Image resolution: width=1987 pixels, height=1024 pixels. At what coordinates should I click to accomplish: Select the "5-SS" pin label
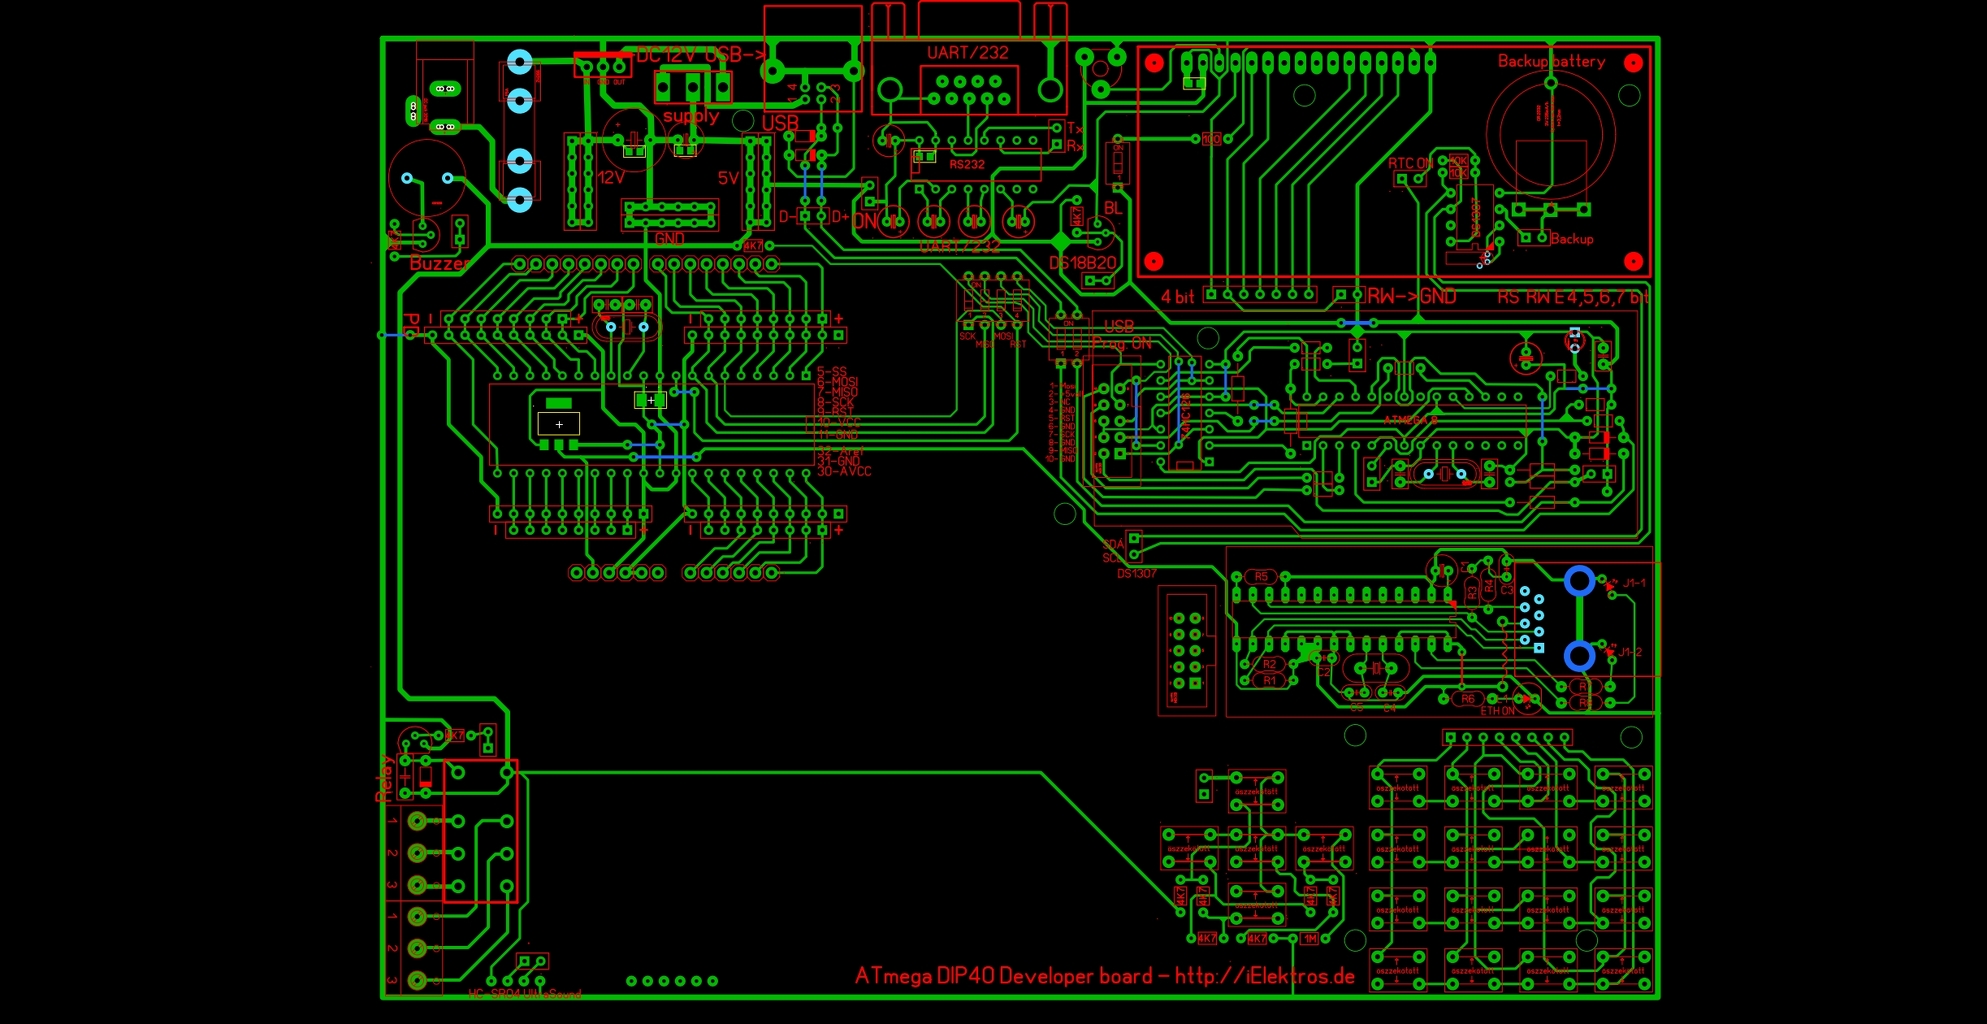pyautogui.click(x=832, y=372)
